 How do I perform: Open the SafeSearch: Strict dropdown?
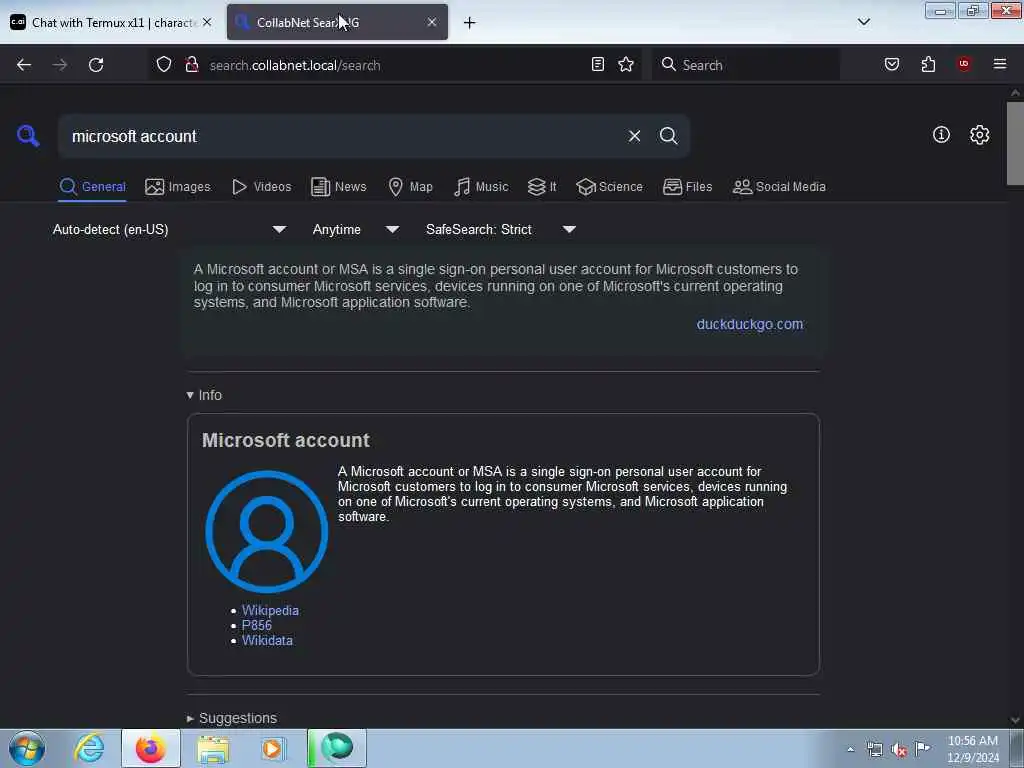[x=500, y=230]
